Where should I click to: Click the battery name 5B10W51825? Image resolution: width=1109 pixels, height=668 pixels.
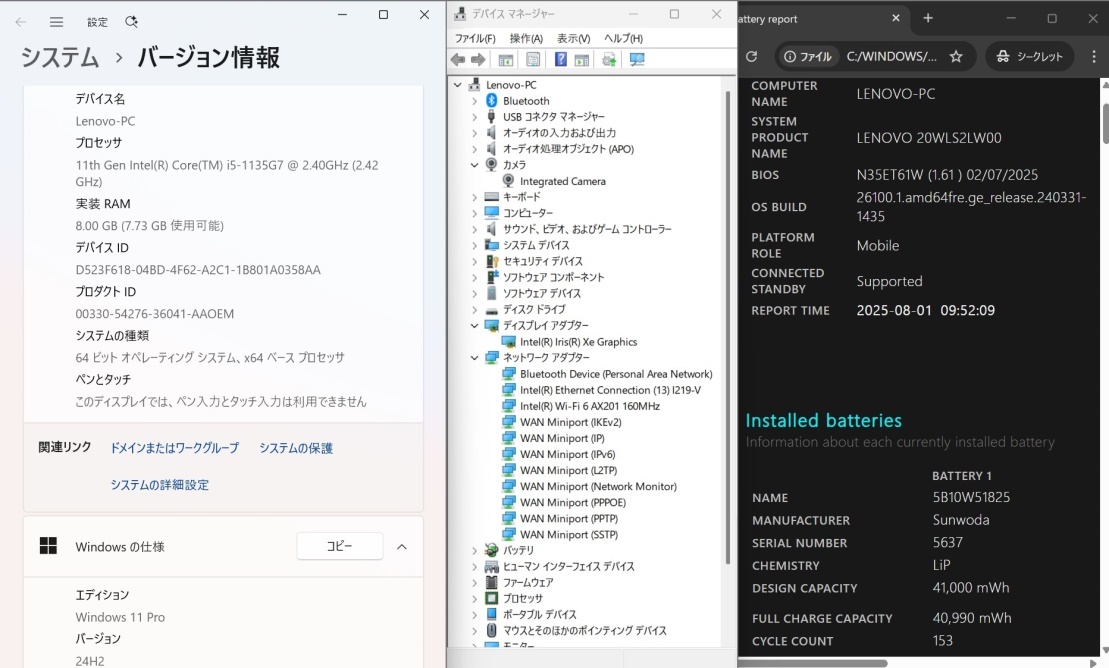pos(971,497)
